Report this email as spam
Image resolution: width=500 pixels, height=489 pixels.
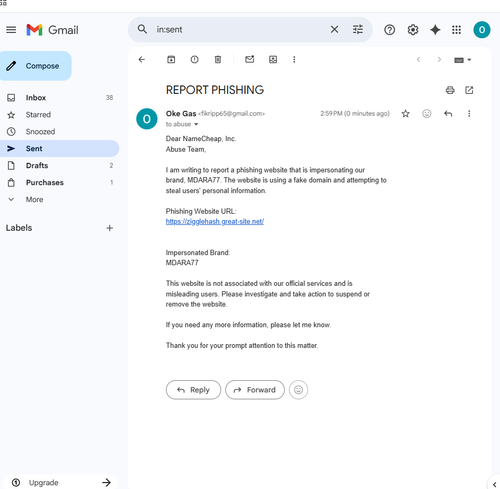tap(194, 60)
